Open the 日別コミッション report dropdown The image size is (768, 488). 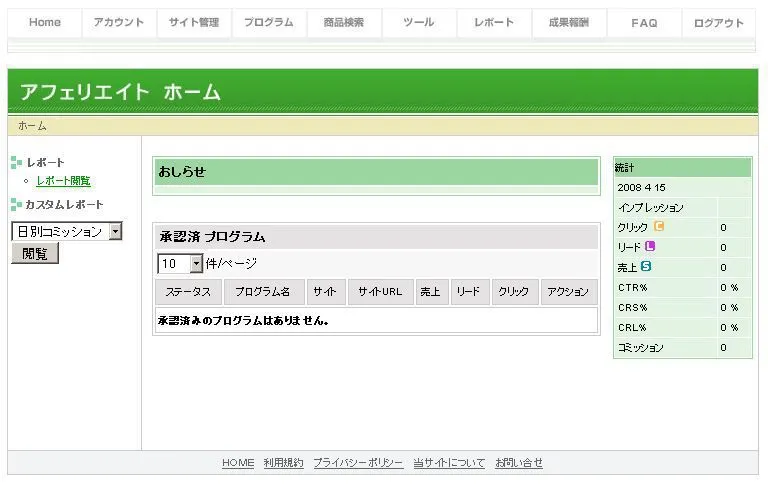point(115,231)
